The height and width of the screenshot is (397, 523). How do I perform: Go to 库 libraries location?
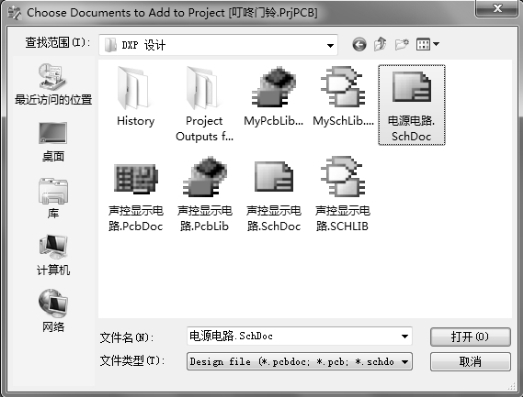[x=53, y=198]
